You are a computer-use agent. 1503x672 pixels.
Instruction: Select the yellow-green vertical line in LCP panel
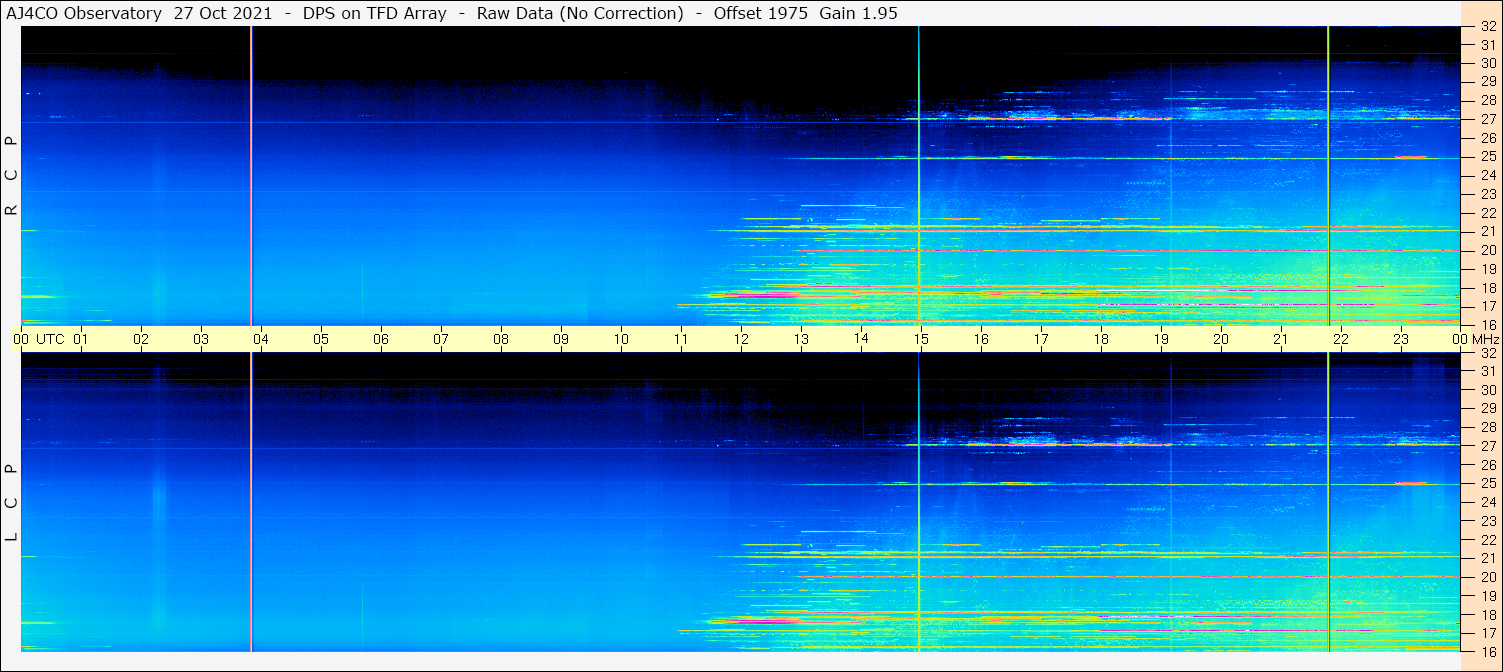(1328, 500)
